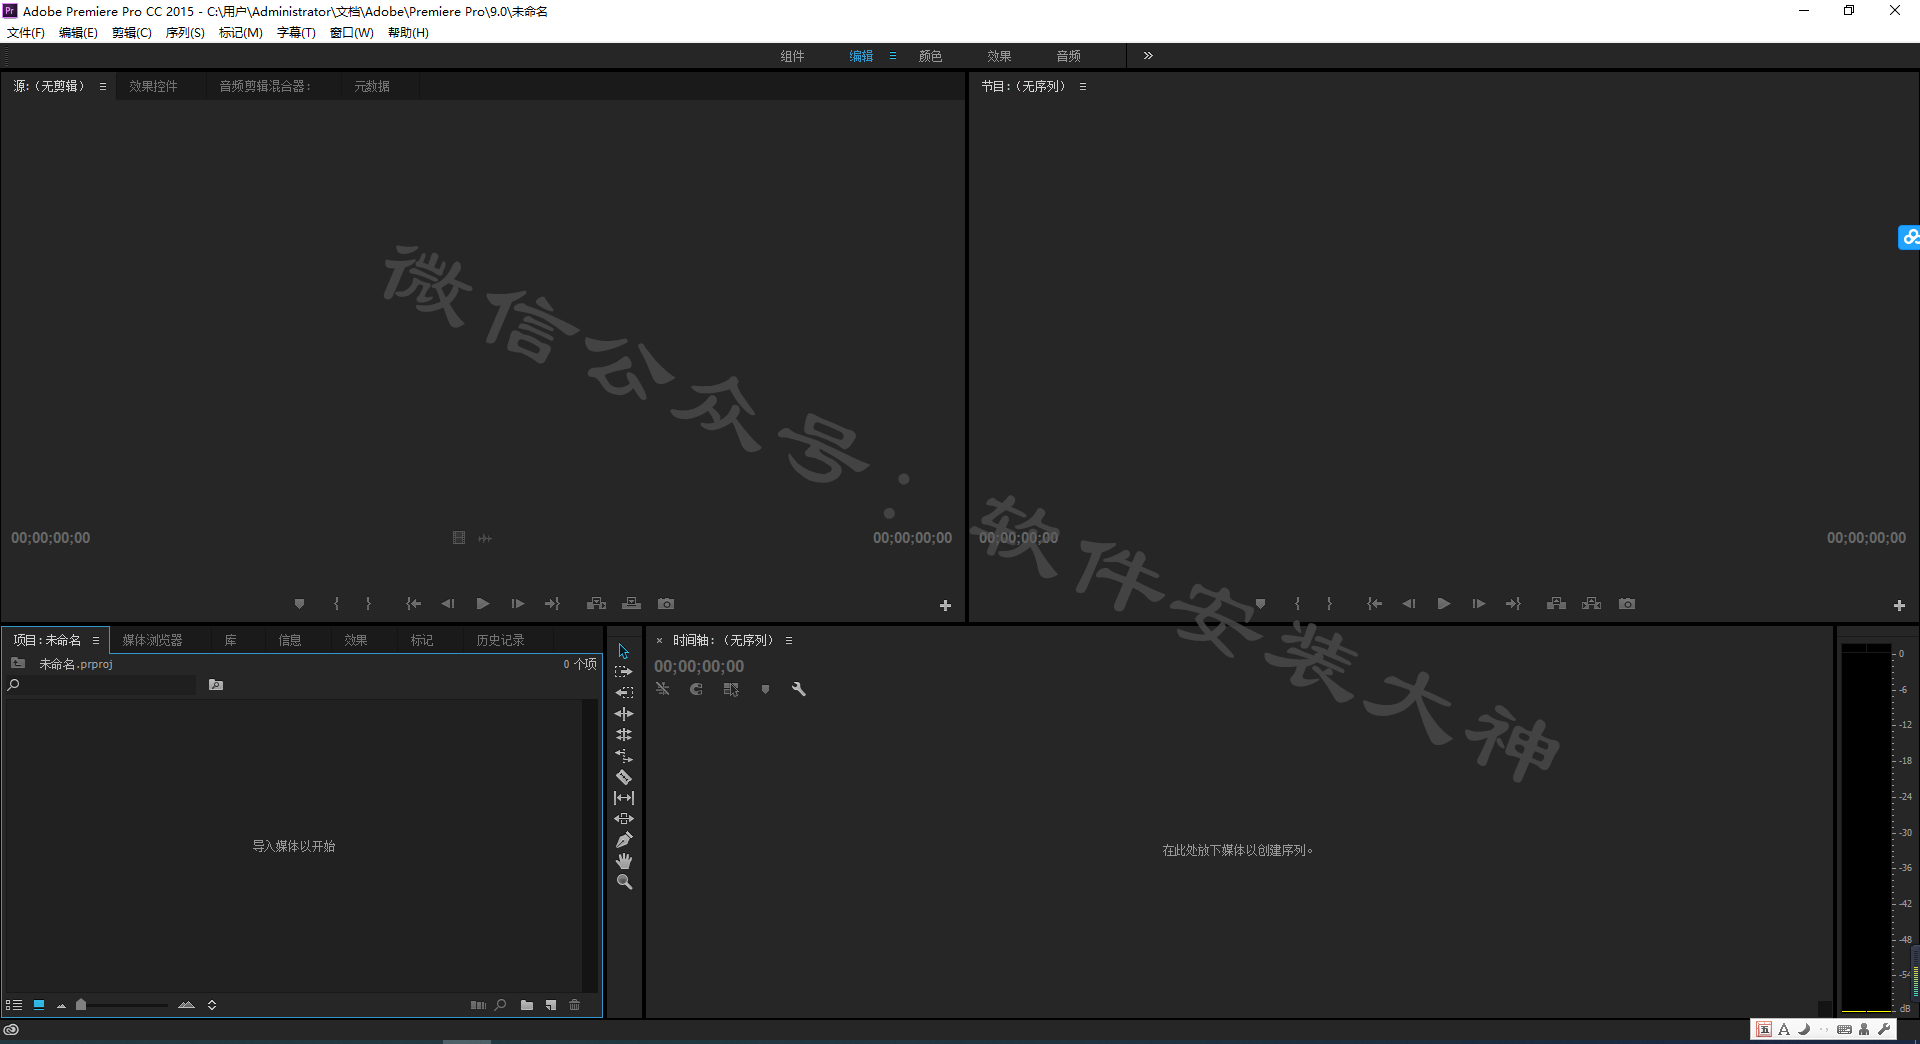Select the Razor tool
Image resolution: width=1920 pixels, height=1044 pixels.
tap(624, 777)
